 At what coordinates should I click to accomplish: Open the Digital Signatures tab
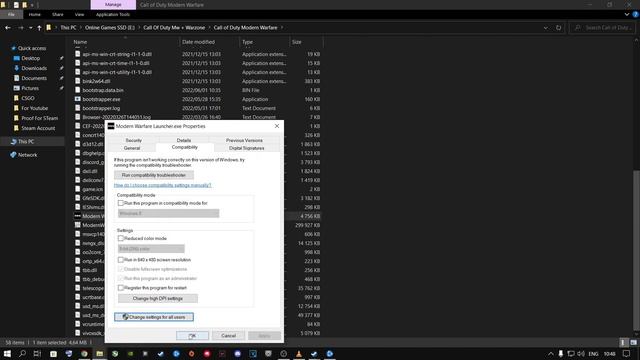[x=247, y=148]
